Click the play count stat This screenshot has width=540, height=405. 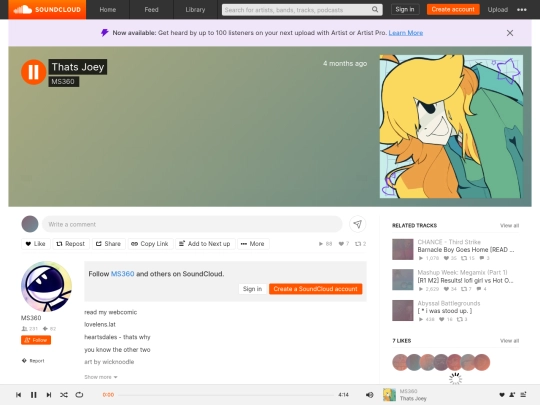click(x=325, y=244)
